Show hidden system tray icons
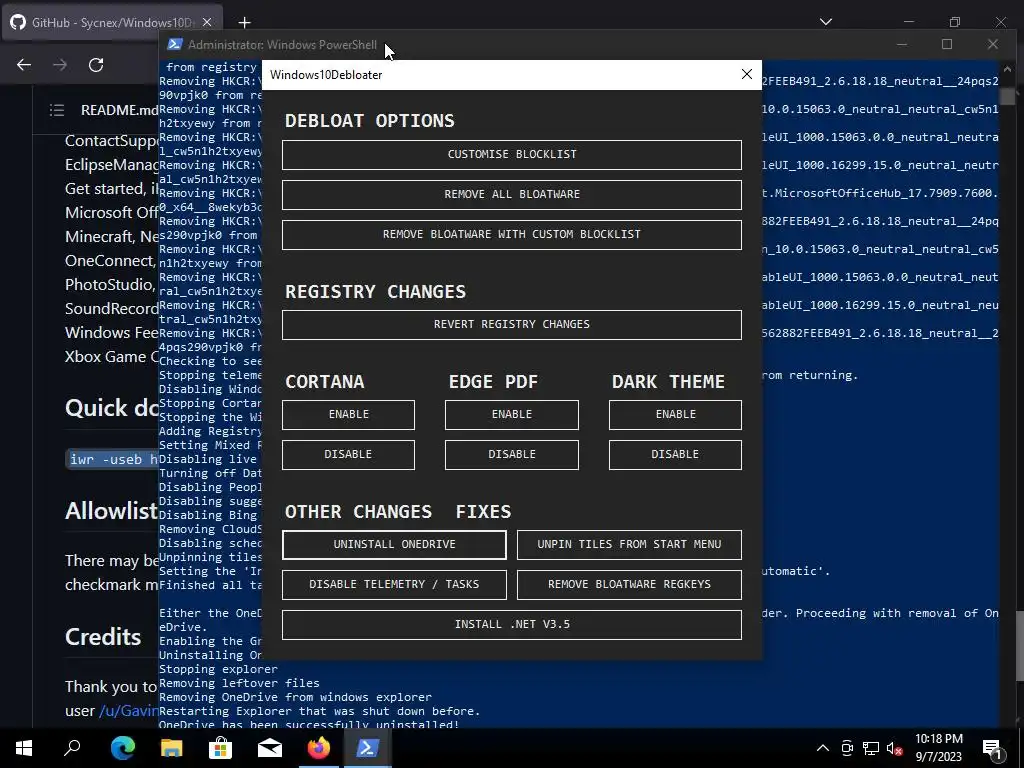The height and width of the screenshot is (768, 1024). (x=823, y=748)
